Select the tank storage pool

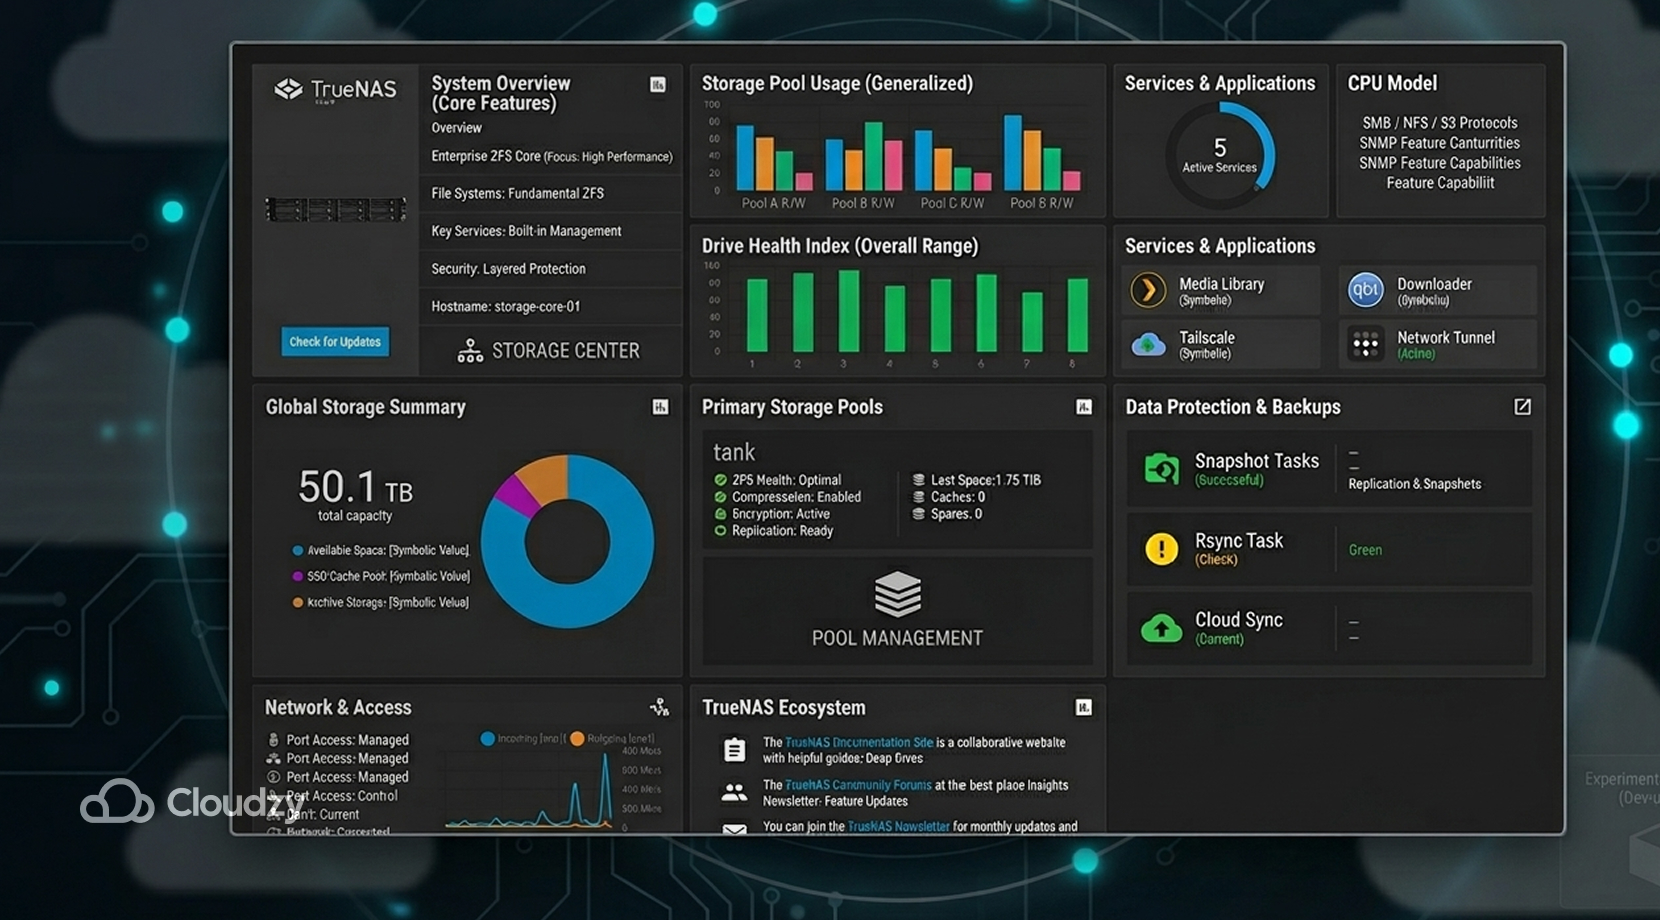(x=733, y=452)
